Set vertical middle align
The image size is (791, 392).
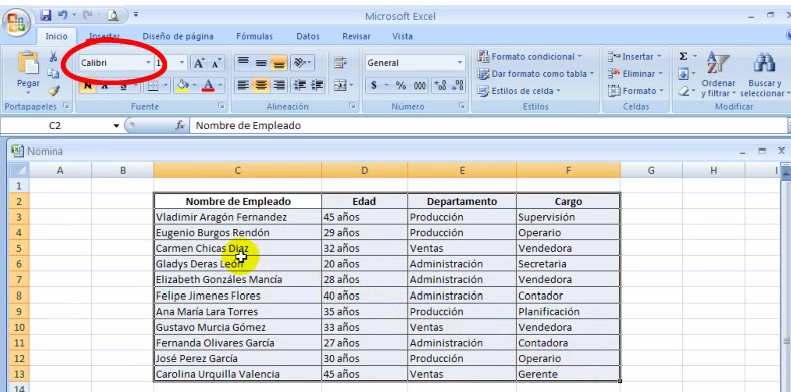[x=261, y=63]
